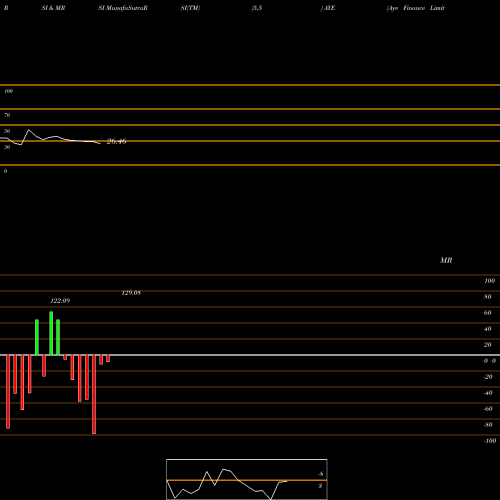Click the MR axis label 40
The image size is (500, 500).
(488, 329)
